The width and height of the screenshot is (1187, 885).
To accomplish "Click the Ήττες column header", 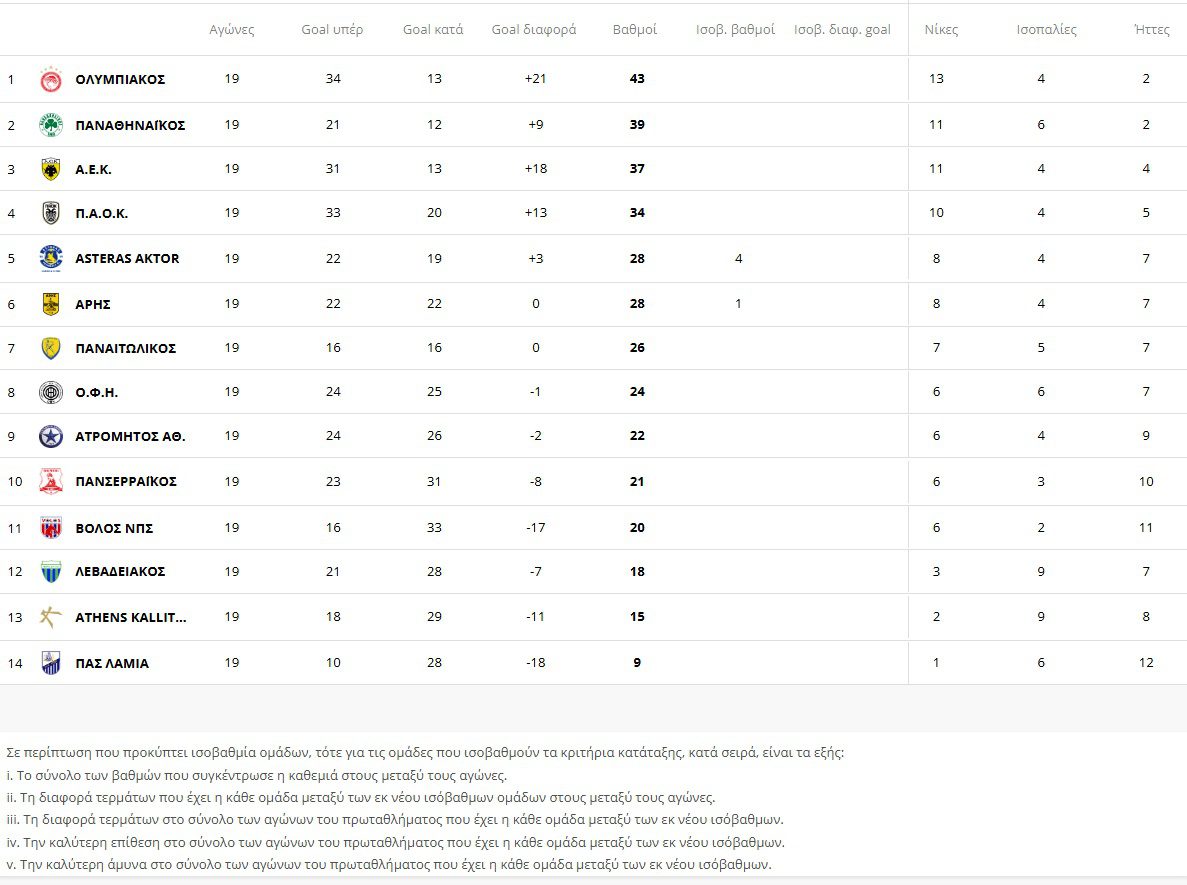I will click(1152, 30).
